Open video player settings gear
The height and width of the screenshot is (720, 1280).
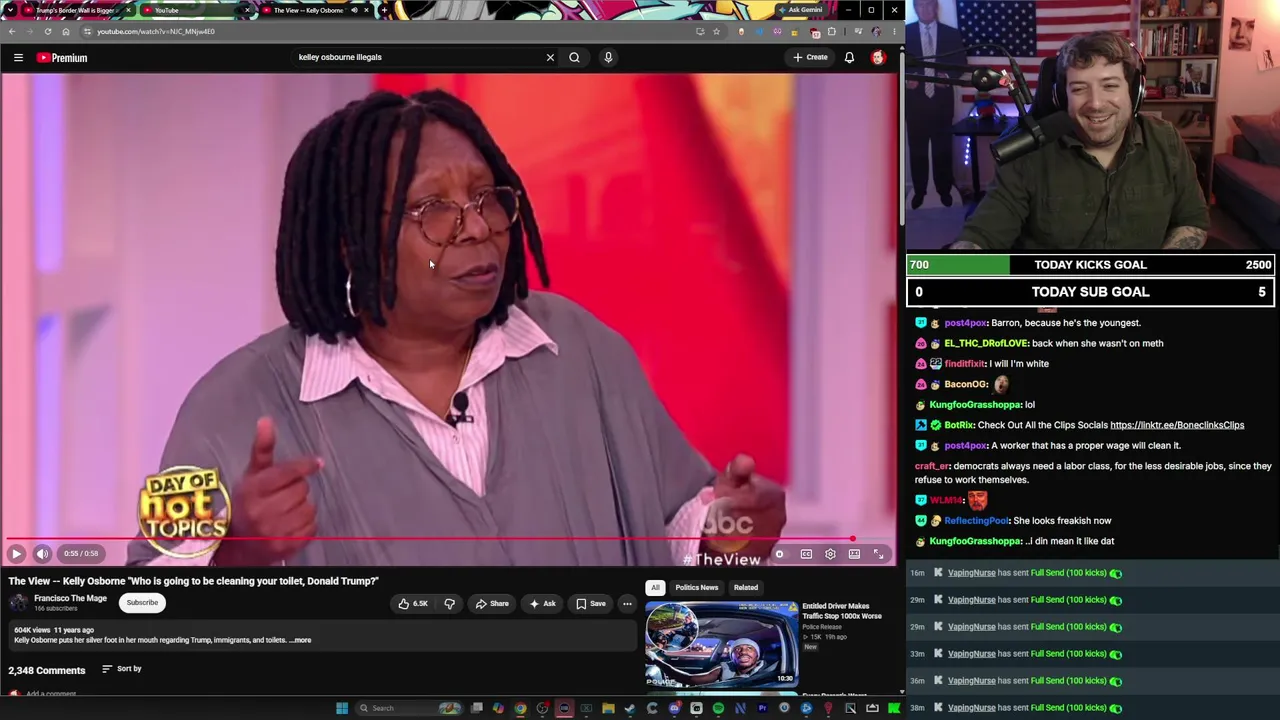[x=830, y=554]
